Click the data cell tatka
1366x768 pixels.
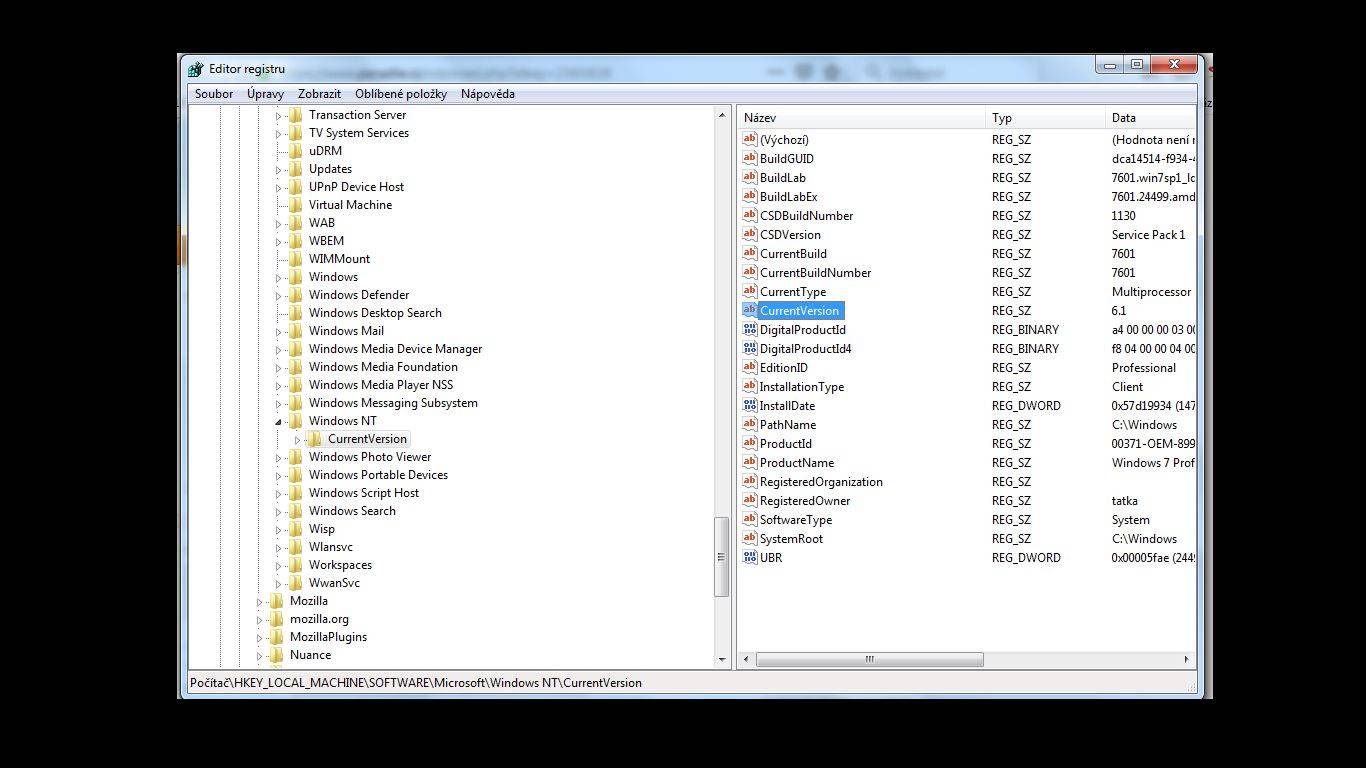click(x=1124, y=500)
